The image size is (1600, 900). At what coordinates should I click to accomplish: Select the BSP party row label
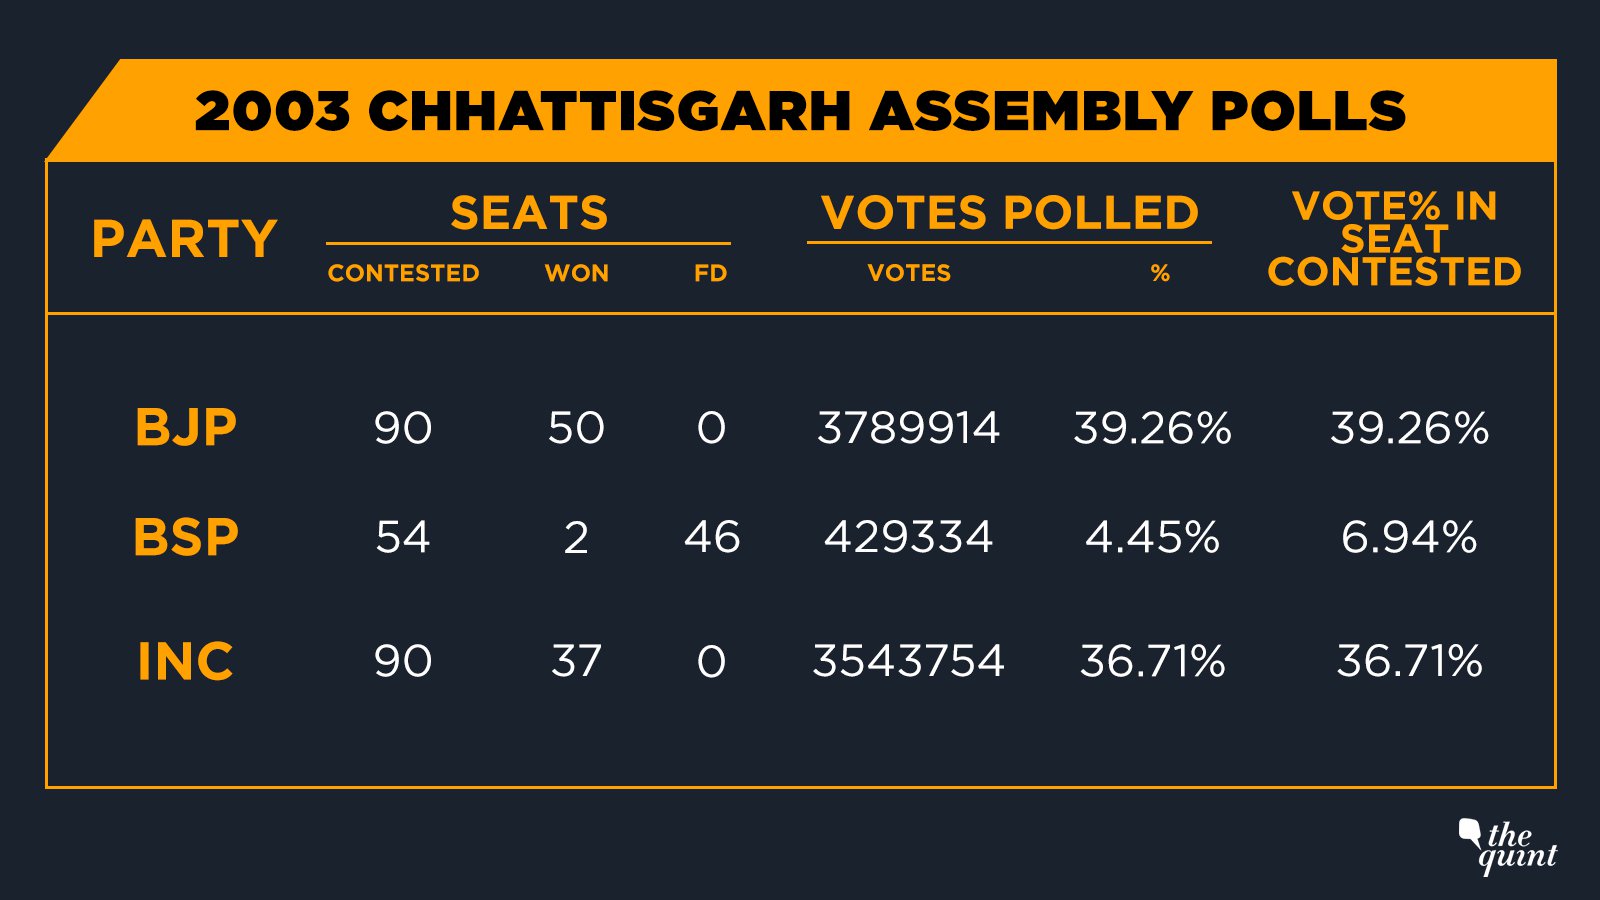pyautogui.click(x=186, y=537)
